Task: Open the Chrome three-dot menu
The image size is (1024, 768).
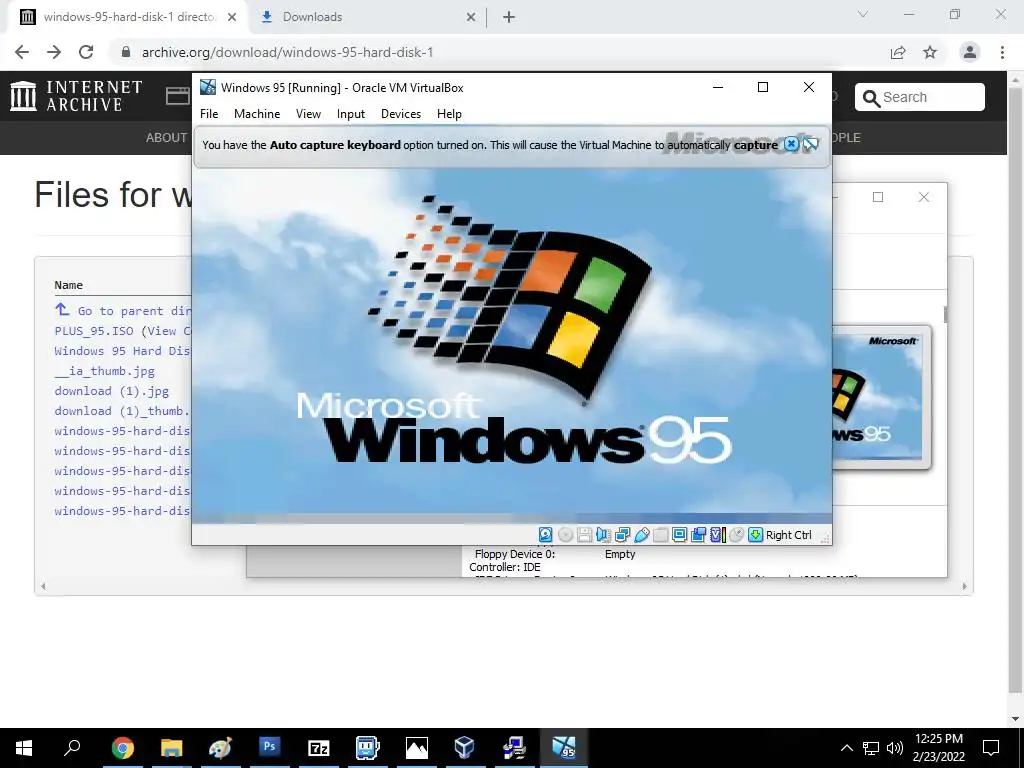Action: coord(1002,52)
